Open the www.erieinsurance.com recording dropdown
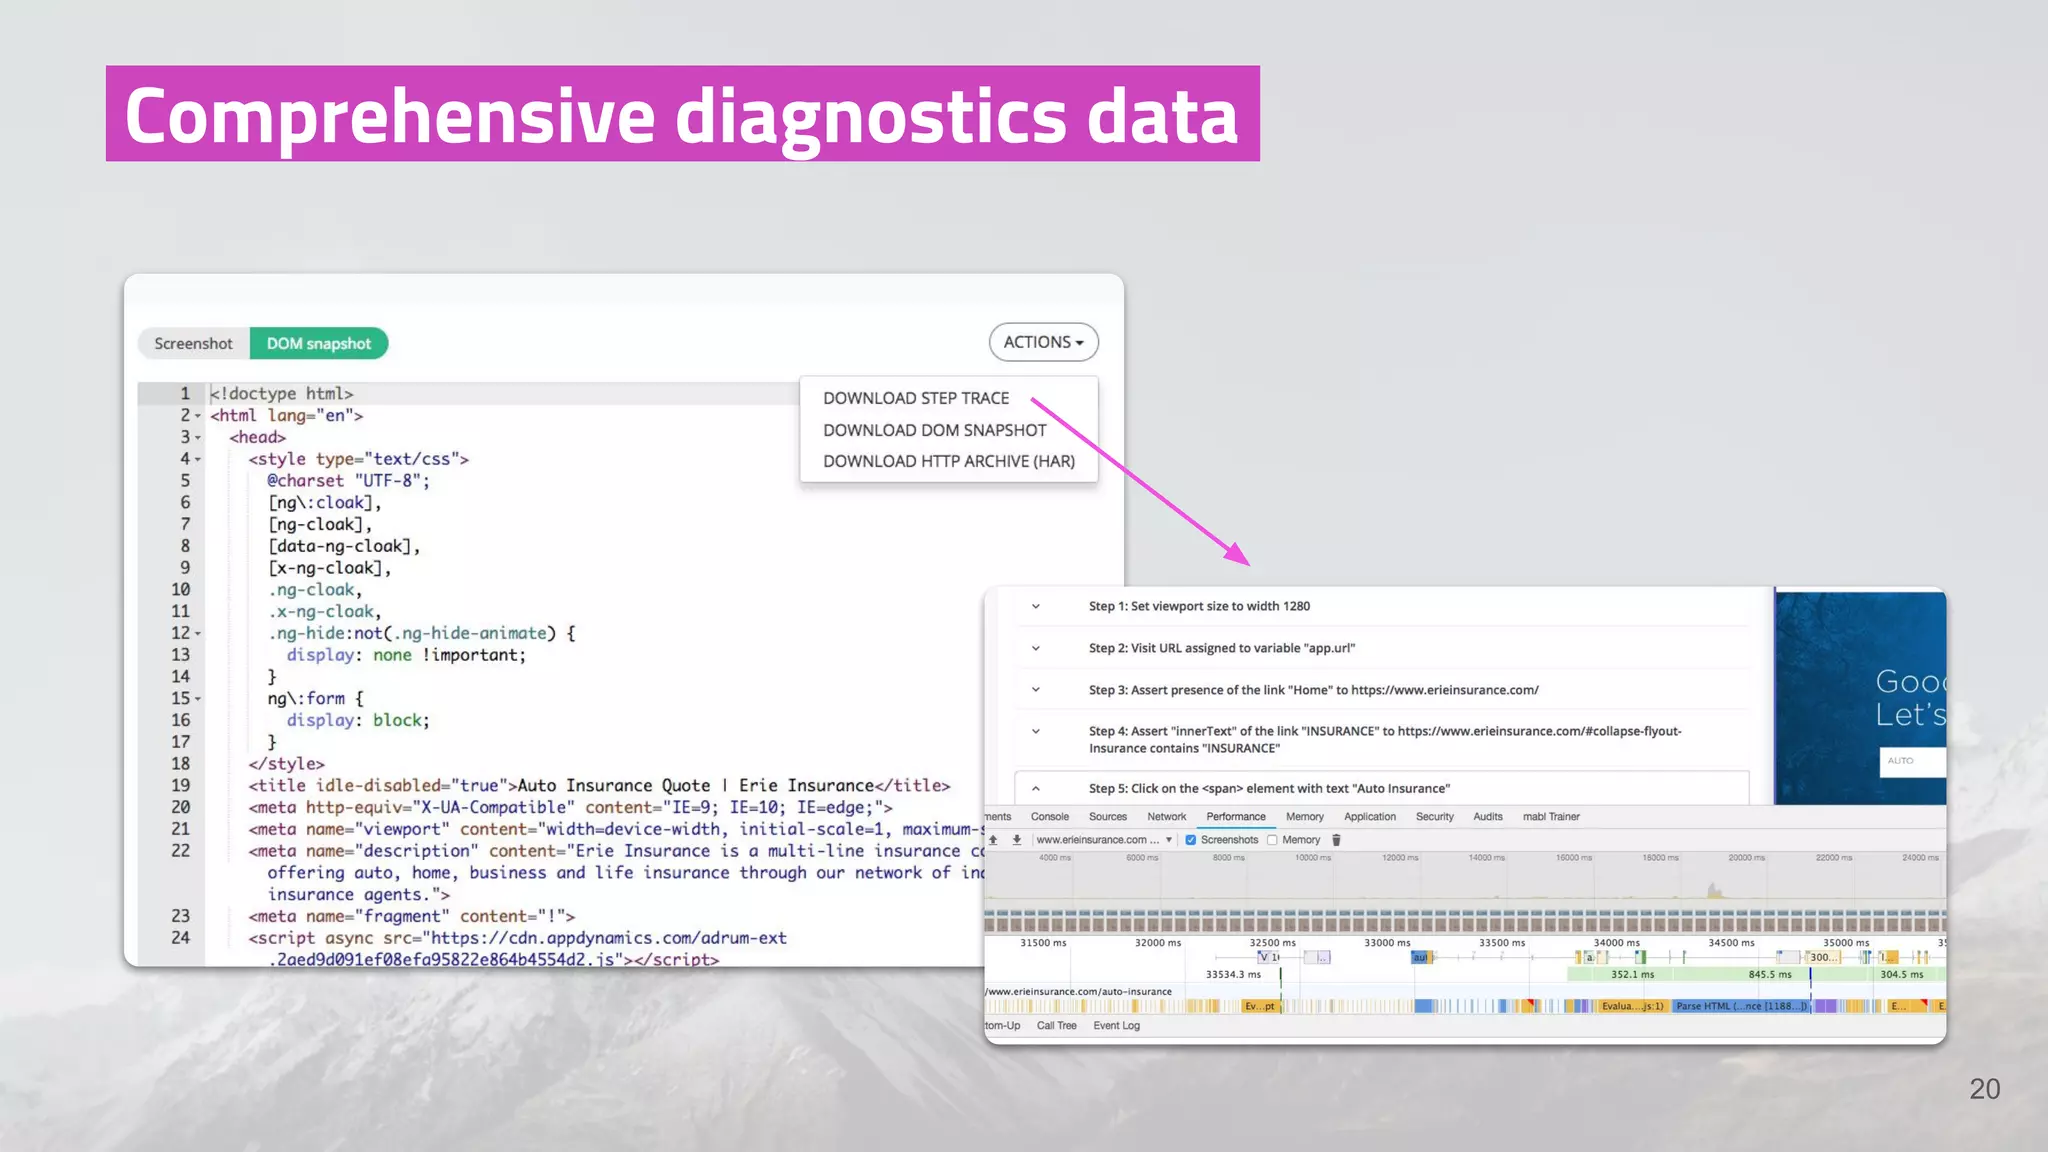The image size is (2048, 1152). [x=1104, y=840]
